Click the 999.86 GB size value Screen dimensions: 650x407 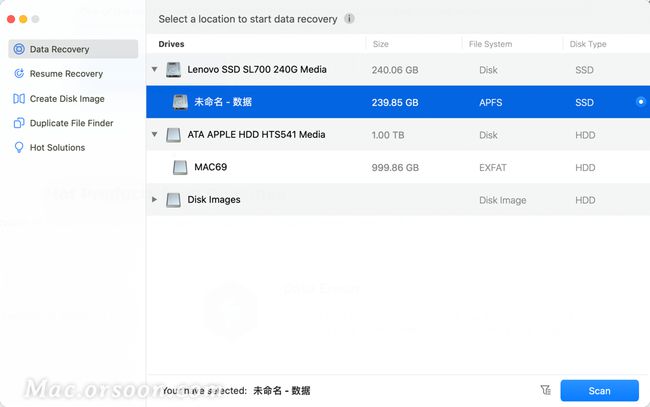395,167
